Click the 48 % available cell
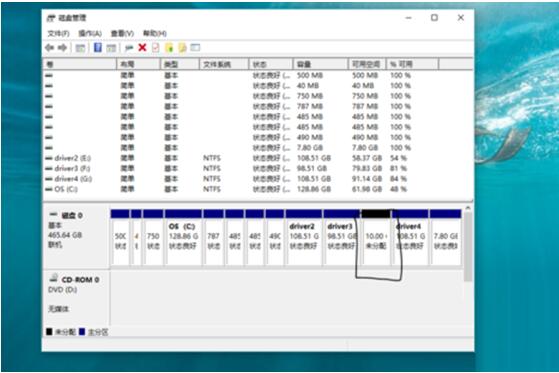The height and width of the screenshot is (373, 559). [398, 189]
